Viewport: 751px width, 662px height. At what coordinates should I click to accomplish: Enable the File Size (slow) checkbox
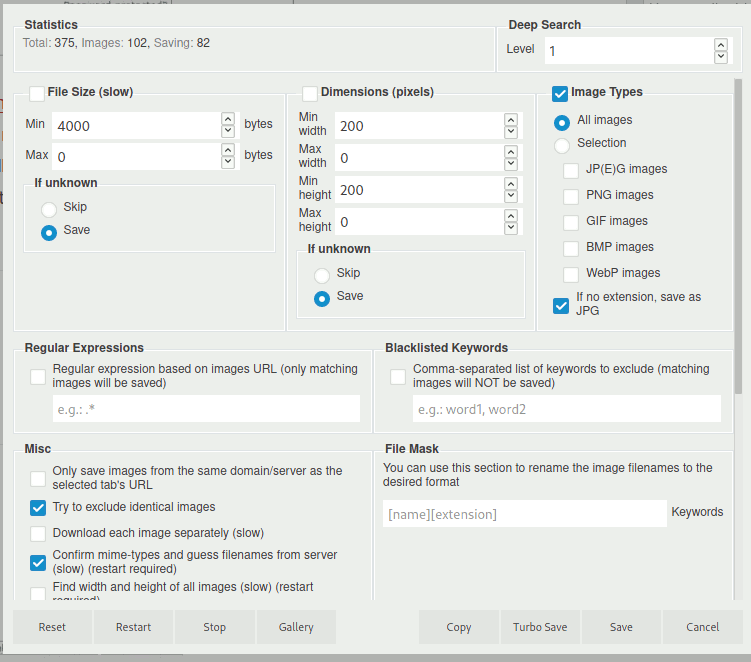click(x=38, y=93)
